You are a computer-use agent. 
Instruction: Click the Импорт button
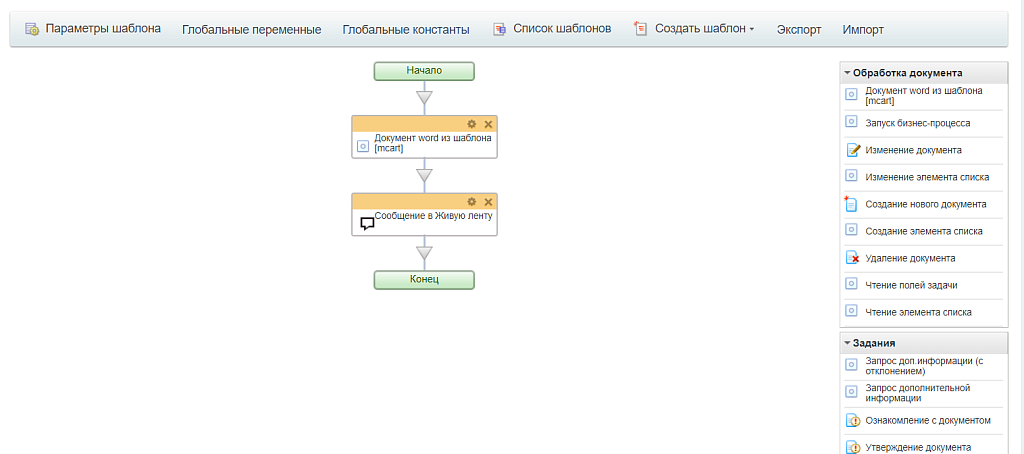(863, 30)
